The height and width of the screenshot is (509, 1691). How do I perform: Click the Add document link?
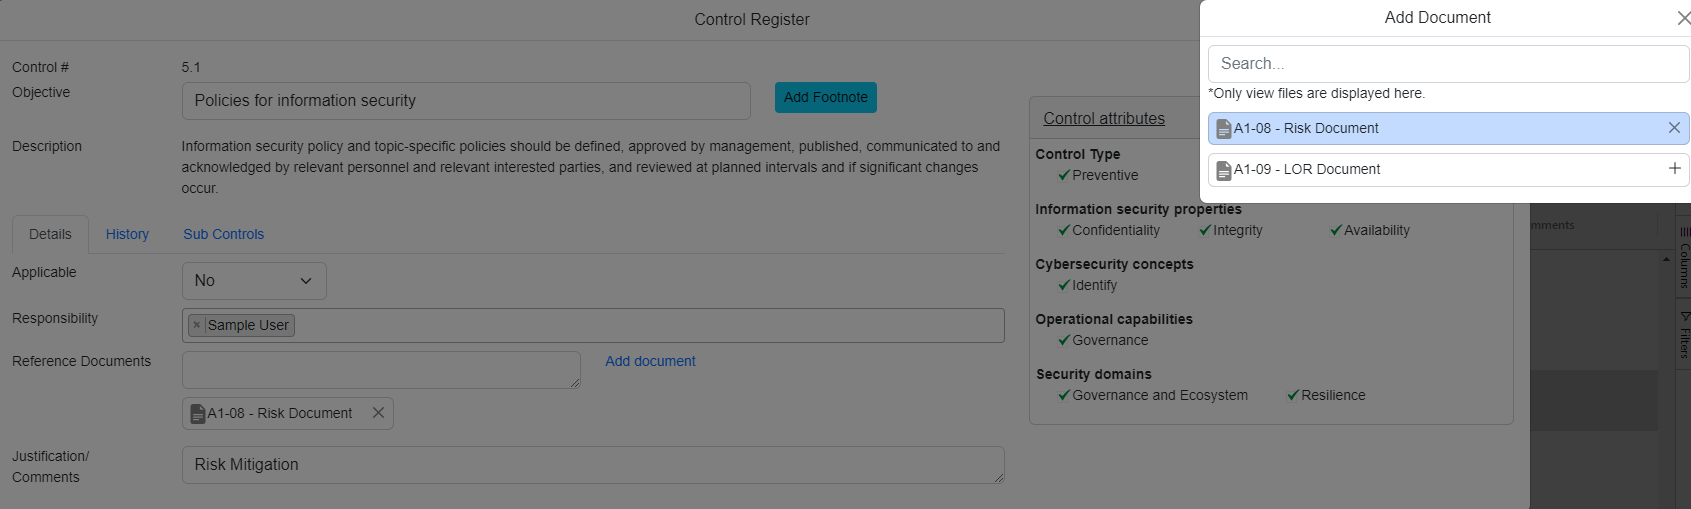tap(650, 361)
